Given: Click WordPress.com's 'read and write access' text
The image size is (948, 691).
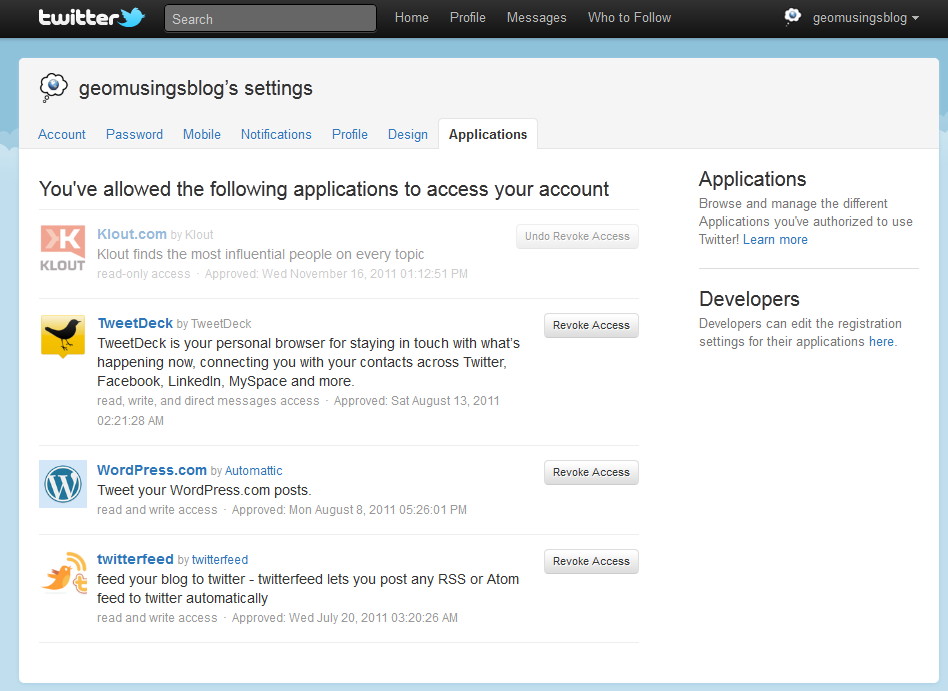Looking at the screenshot, I should pos(157,510).
